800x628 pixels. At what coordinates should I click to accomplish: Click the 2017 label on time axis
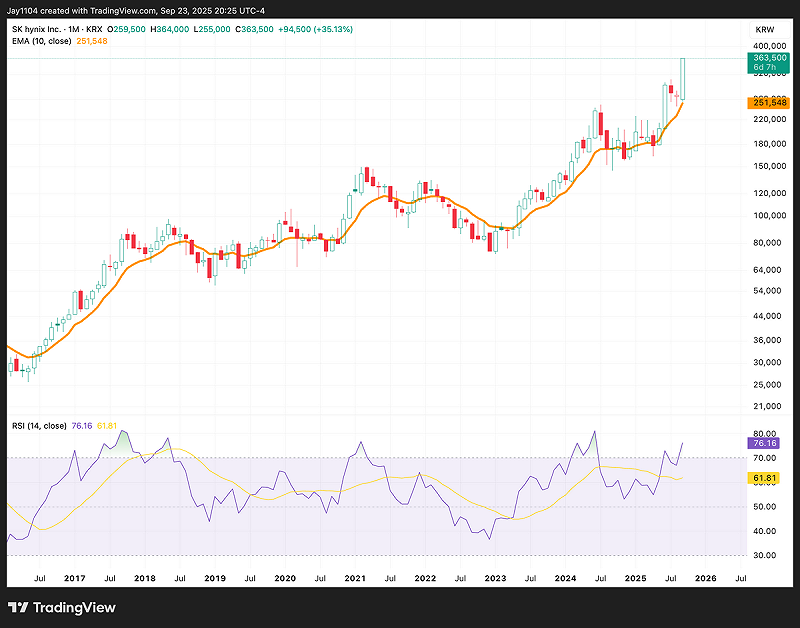[74, 578]
